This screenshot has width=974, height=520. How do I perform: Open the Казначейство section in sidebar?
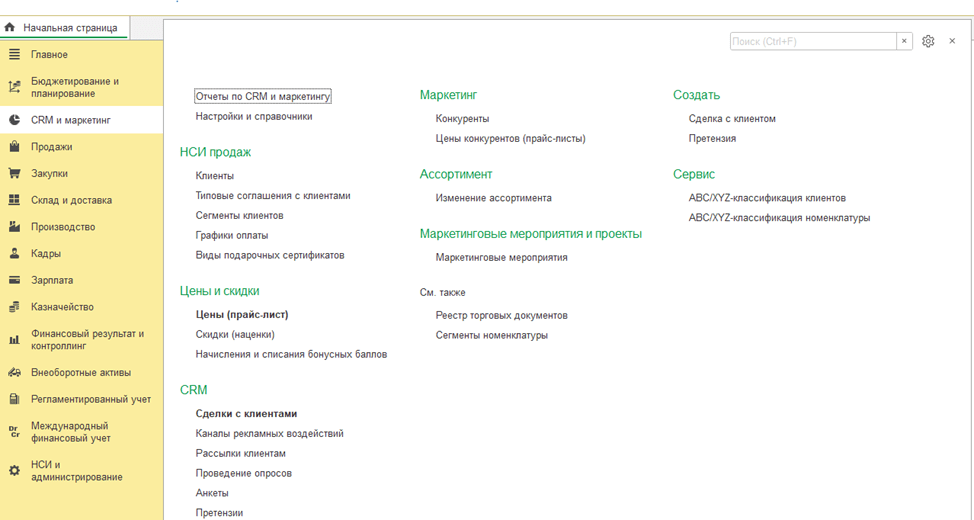[x=62, y=307]
